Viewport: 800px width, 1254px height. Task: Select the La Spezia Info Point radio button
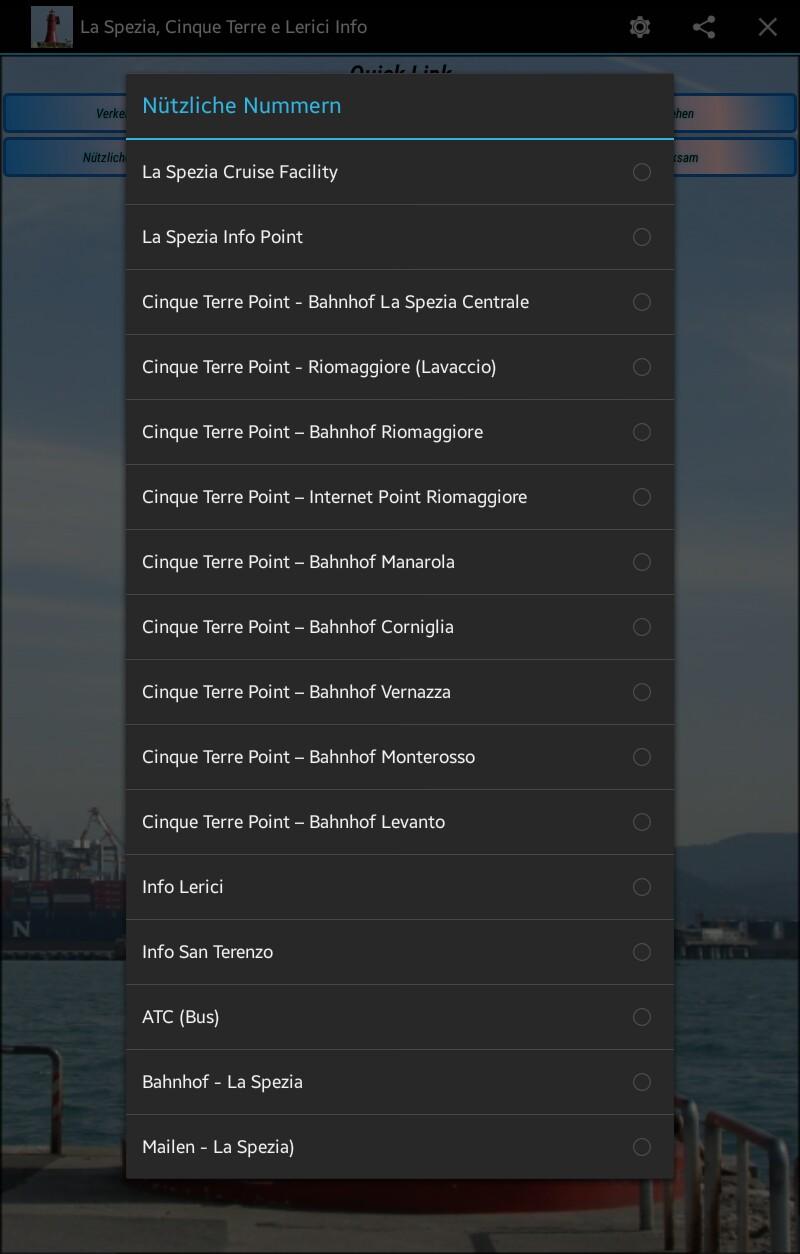(642, 237)
